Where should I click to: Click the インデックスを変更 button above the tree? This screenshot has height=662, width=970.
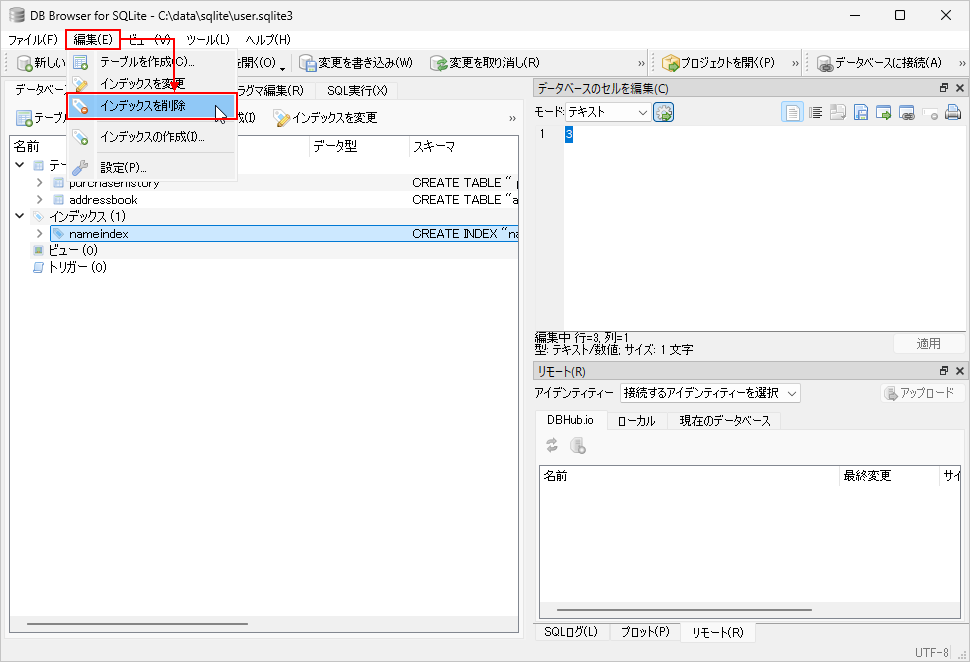pyautogui.click(x=326, y=118)
